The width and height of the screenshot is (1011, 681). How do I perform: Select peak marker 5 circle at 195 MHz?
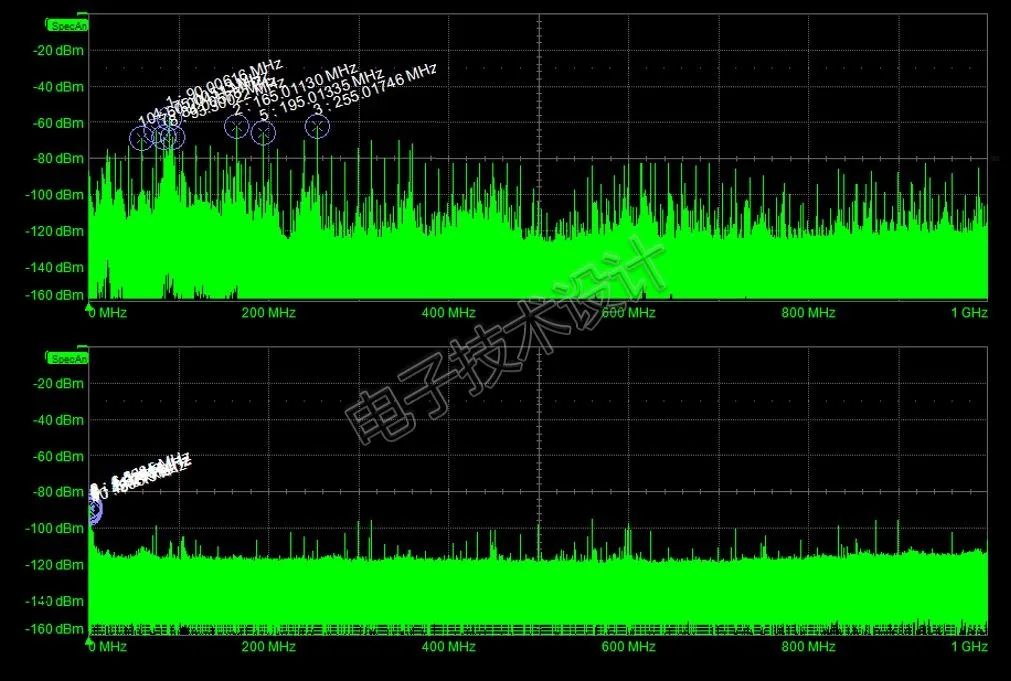pos(263,132)
